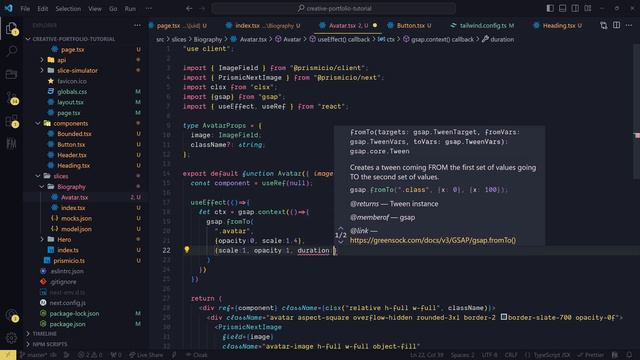Click the open changes icon in editor toolbar
Image resolution: width=640 pixels, height=360 pixels.
[604, 25]
